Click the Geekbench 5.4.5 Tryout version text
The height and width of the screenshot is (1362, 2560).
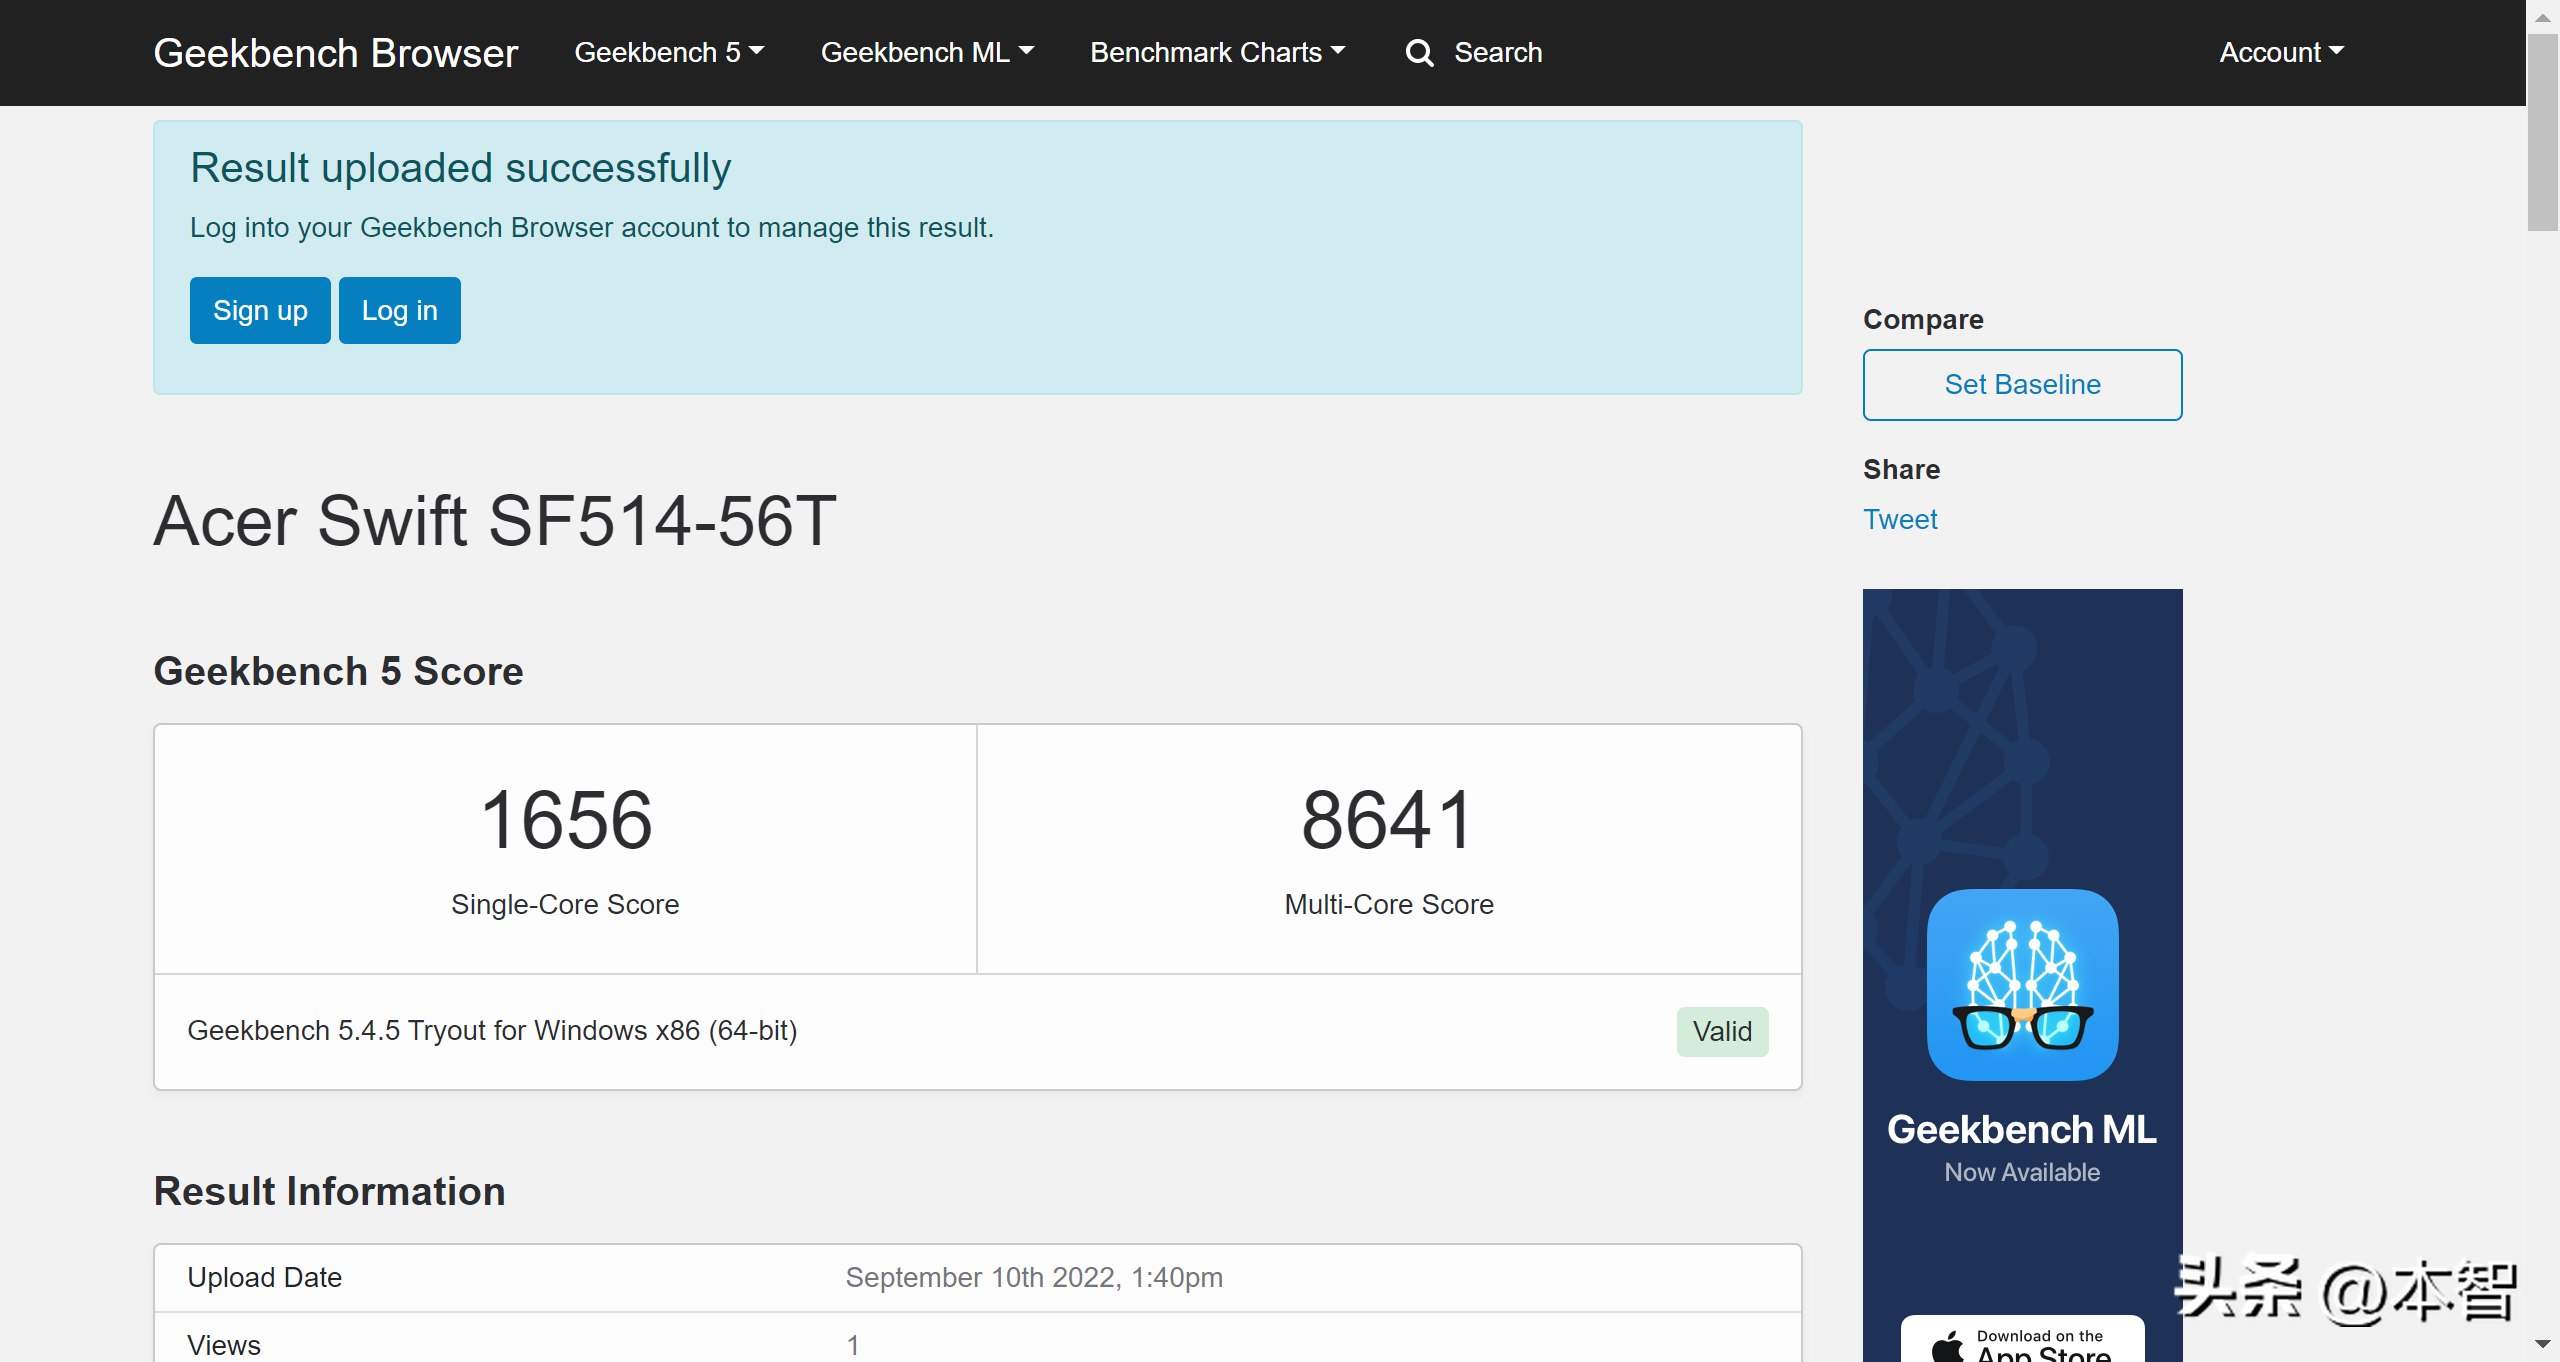[492, 1030]
